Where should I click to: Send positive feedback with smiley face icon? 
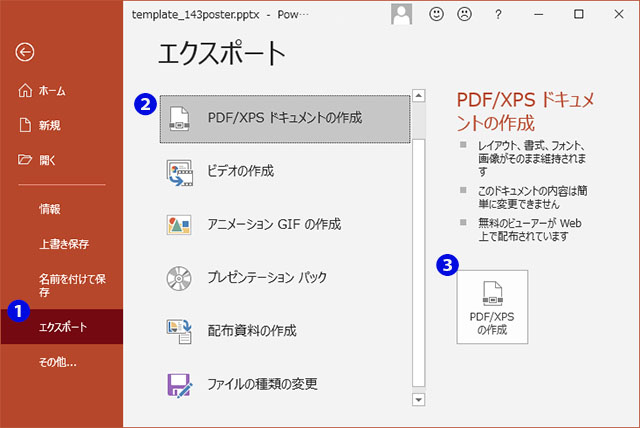(436, 14)
